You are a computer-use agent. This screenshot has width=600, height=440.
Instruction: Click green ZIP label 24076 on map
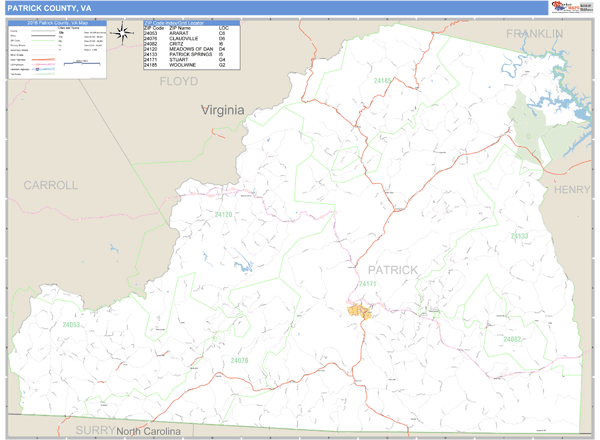tap(240, 360)
